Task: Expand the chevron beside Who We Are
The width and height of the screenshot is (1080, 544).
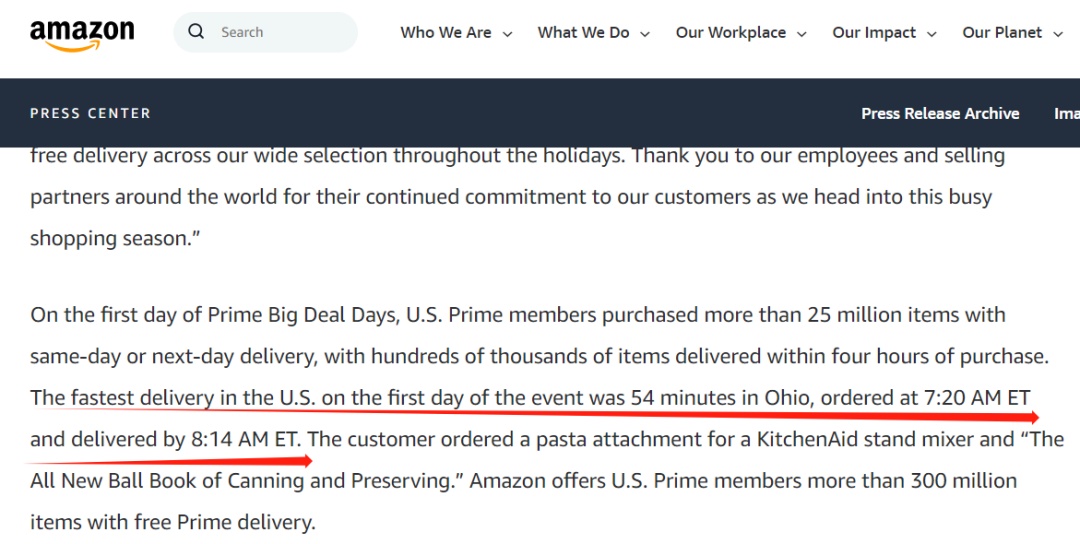Action: 508,34
